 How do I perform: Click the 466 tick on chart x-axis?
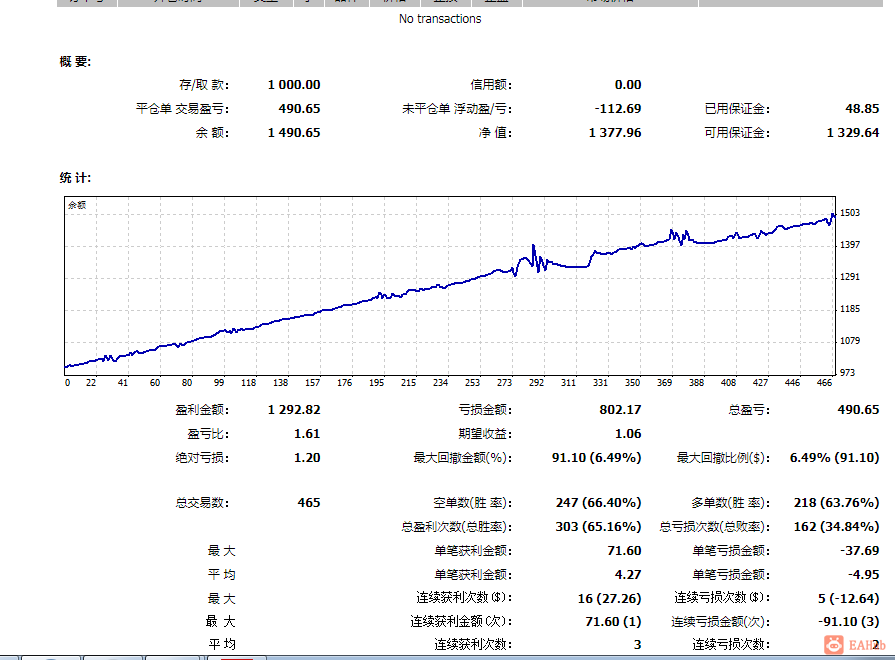click(x=824, y=383)
